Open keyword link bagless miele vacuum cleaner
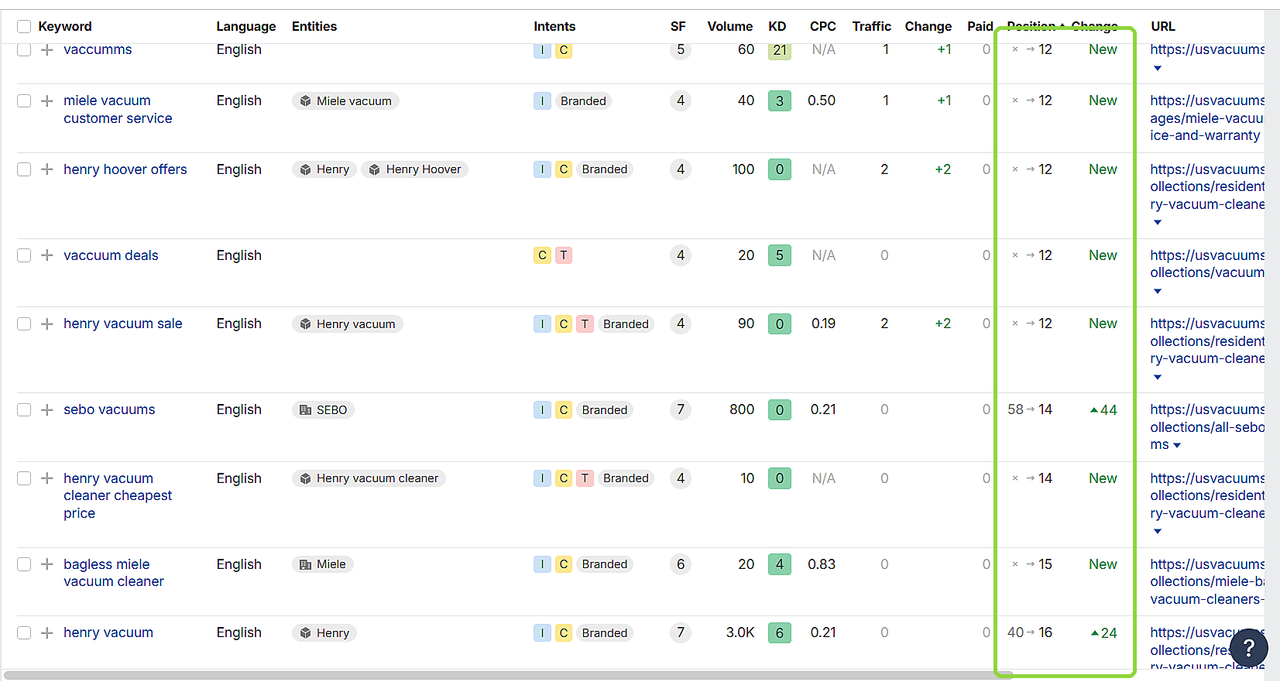 pos(114,573)
